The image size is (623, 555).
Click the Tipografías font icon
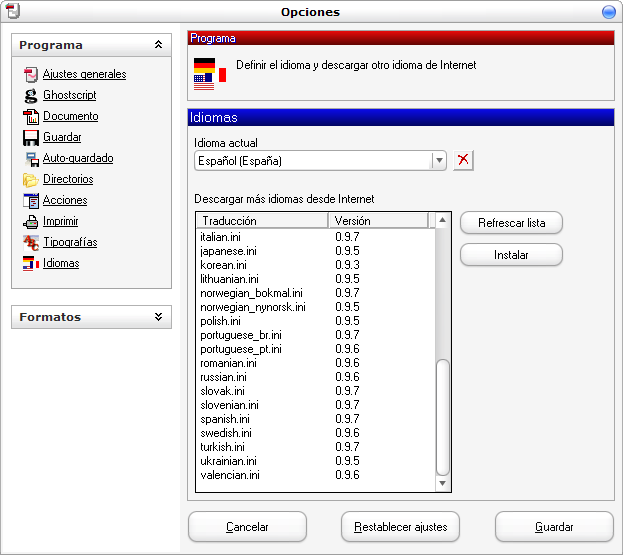coord(32,243)
